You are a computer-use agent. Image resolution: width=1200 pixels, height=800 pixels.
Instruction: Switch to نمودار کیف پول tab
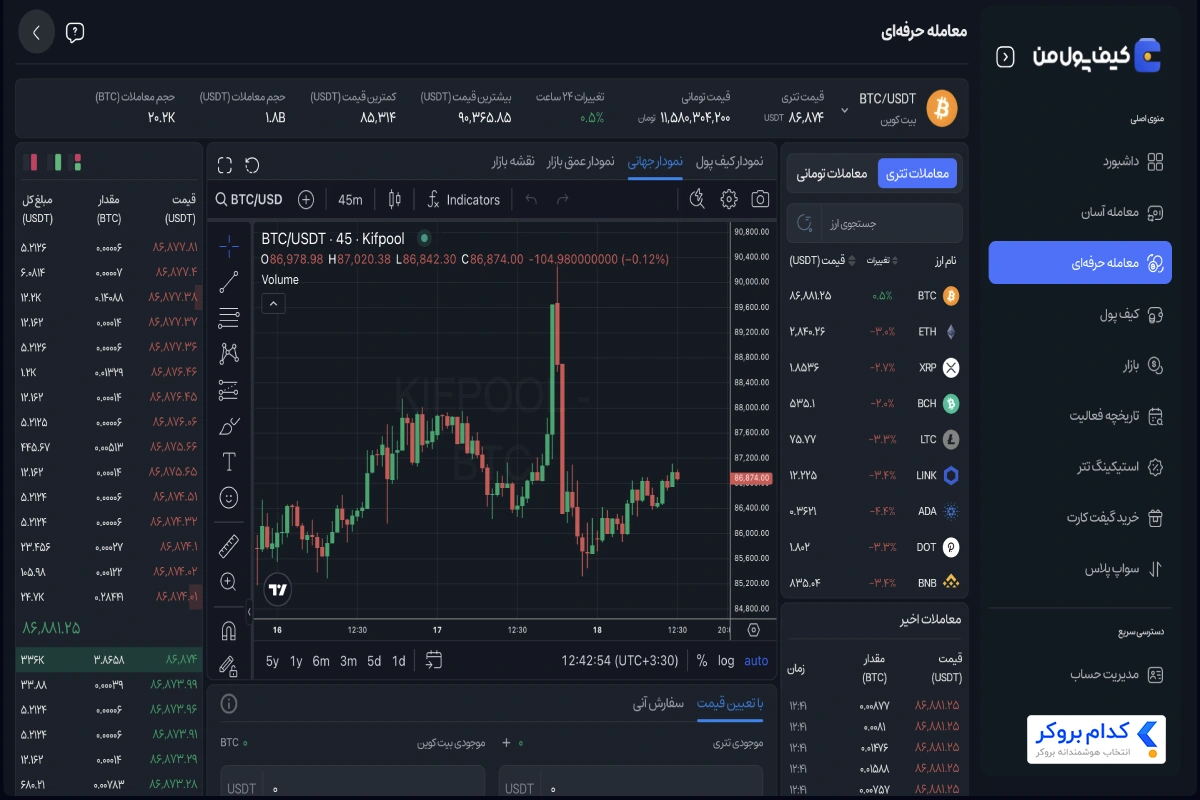[x=729, y=161]
